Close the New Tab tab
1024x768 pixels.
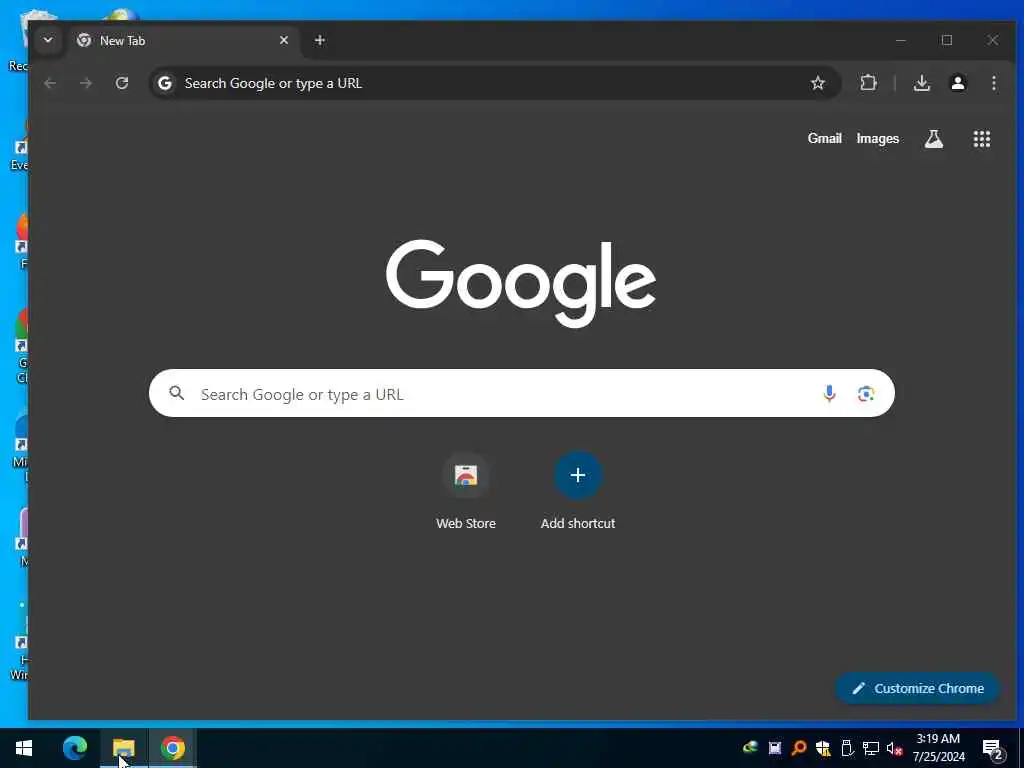(x=283, y=40)
